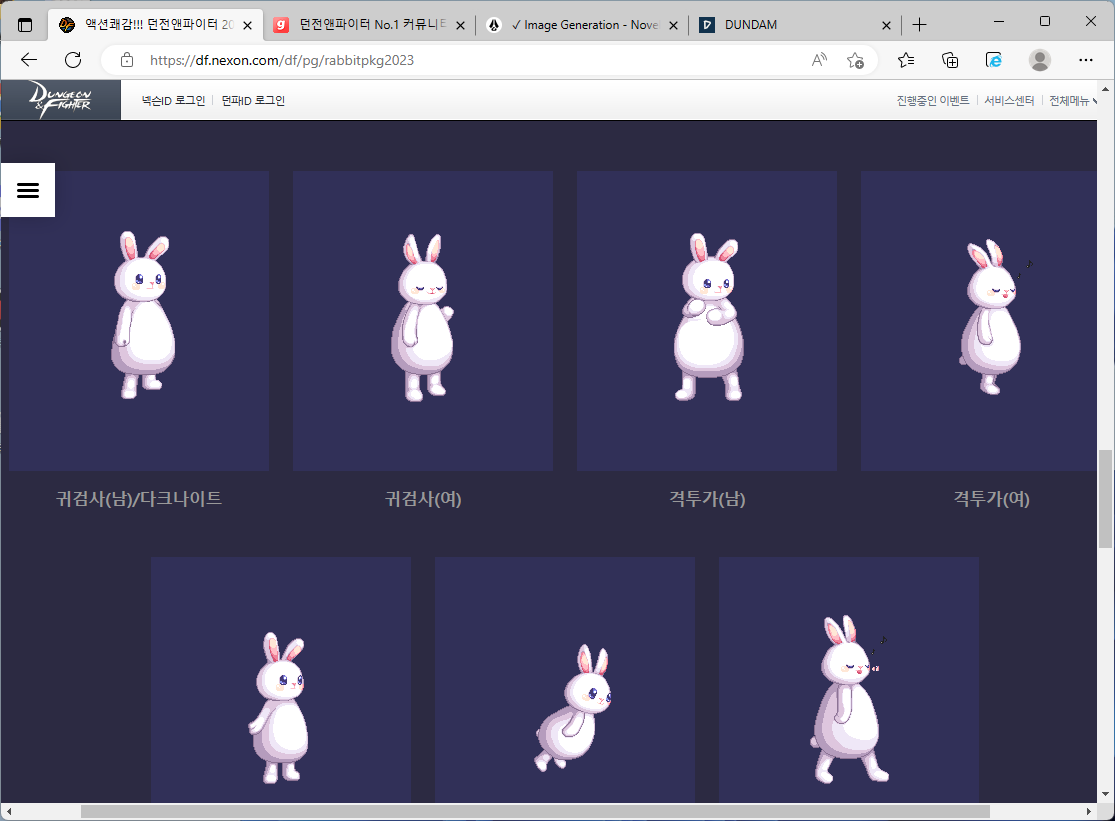
Task: Open the browser Settings and more menu
Action: click(x=1085, y=60)
